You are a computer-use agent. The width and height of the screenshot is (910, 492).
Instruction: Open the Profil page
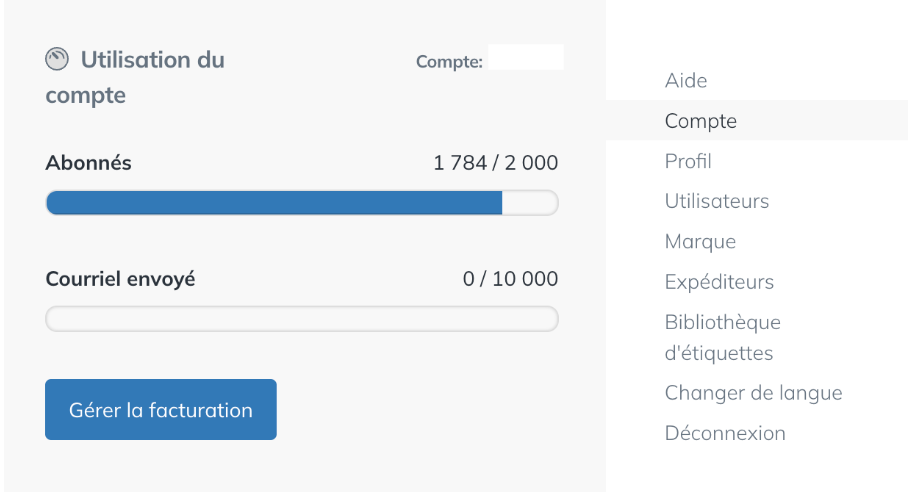688,161
